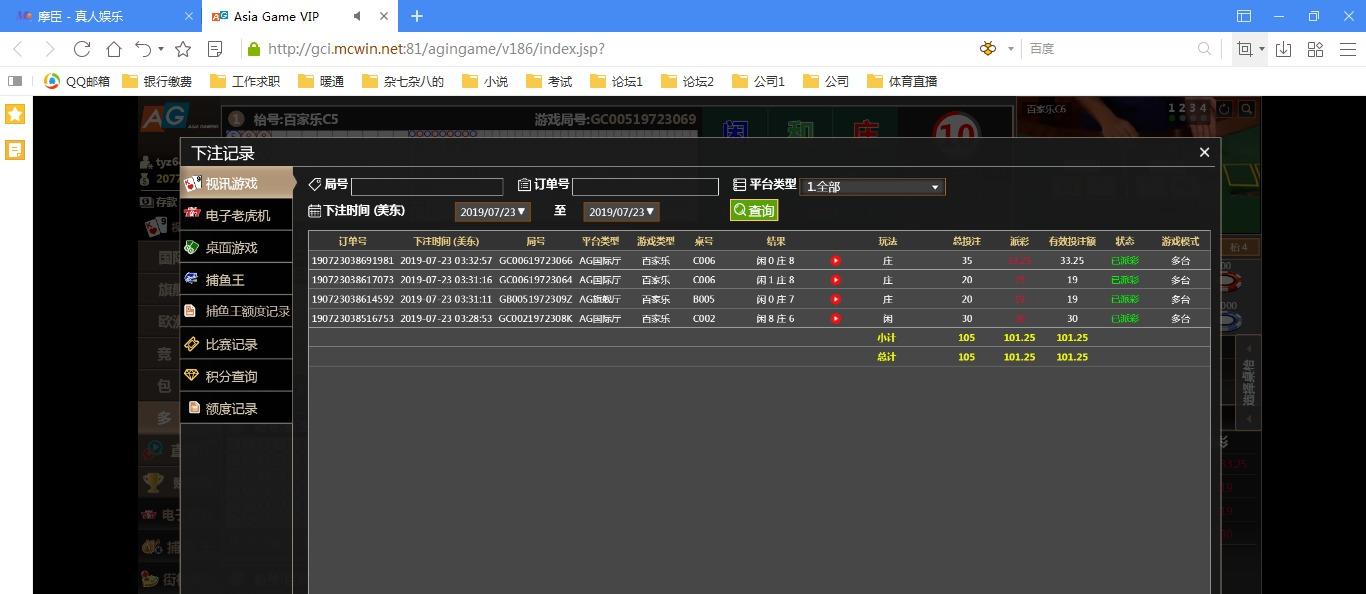Click the undo closed tab icon

[144, 49]
